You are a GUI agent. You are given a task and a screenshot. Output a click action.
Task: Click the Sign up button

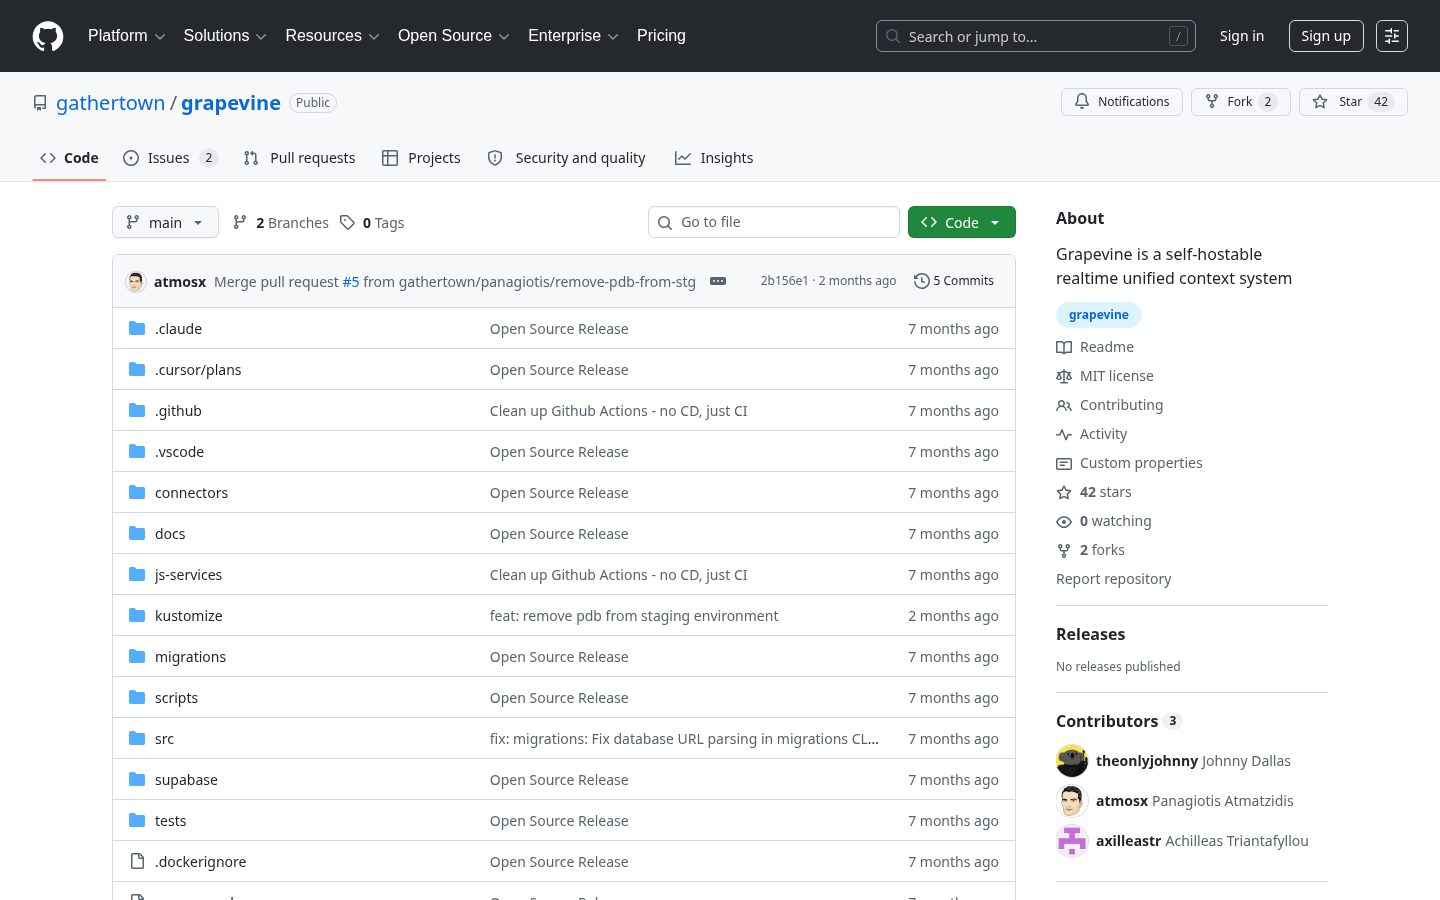click(x=1326, y=36)
